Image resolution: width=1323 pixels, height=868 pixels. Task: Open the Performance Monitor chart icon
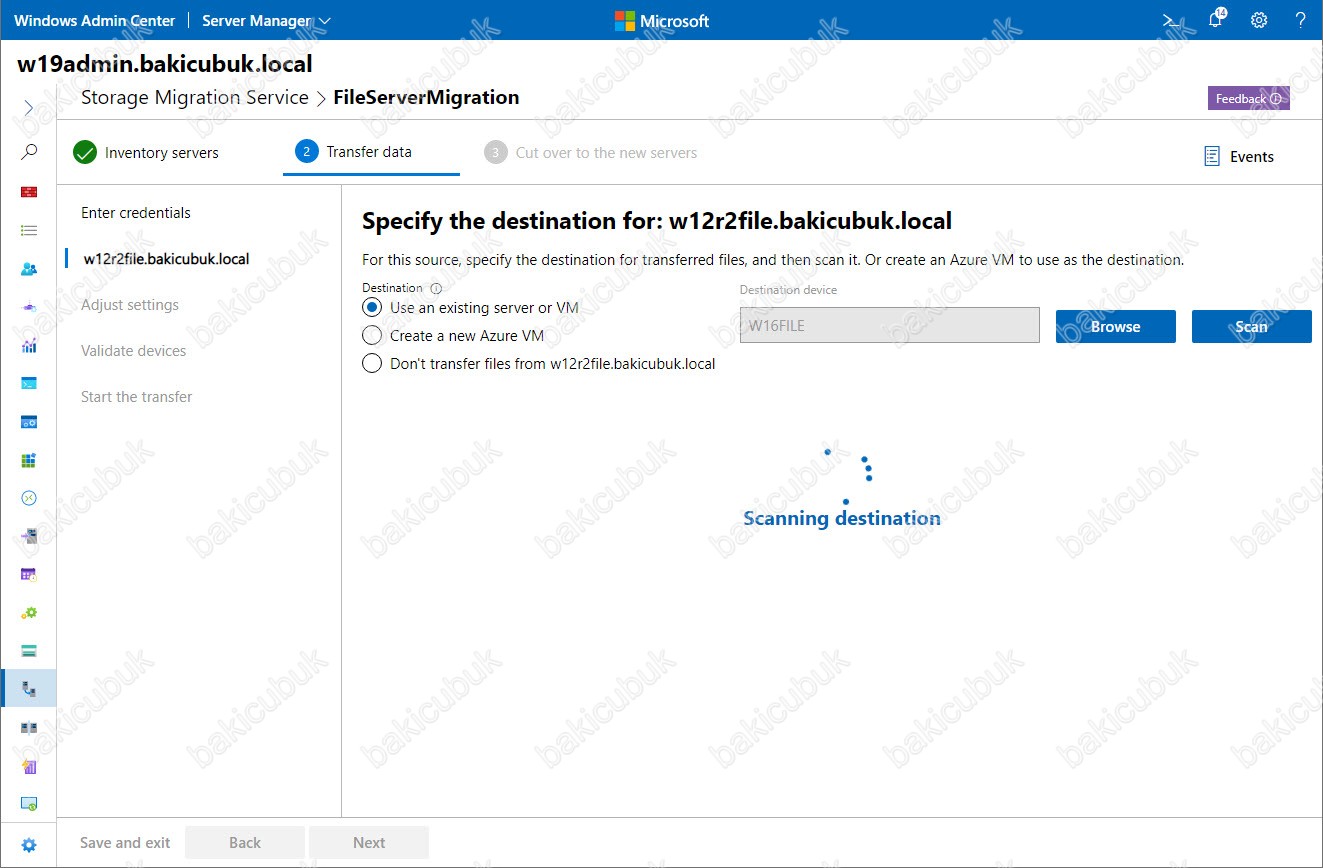tap(29, 345)
